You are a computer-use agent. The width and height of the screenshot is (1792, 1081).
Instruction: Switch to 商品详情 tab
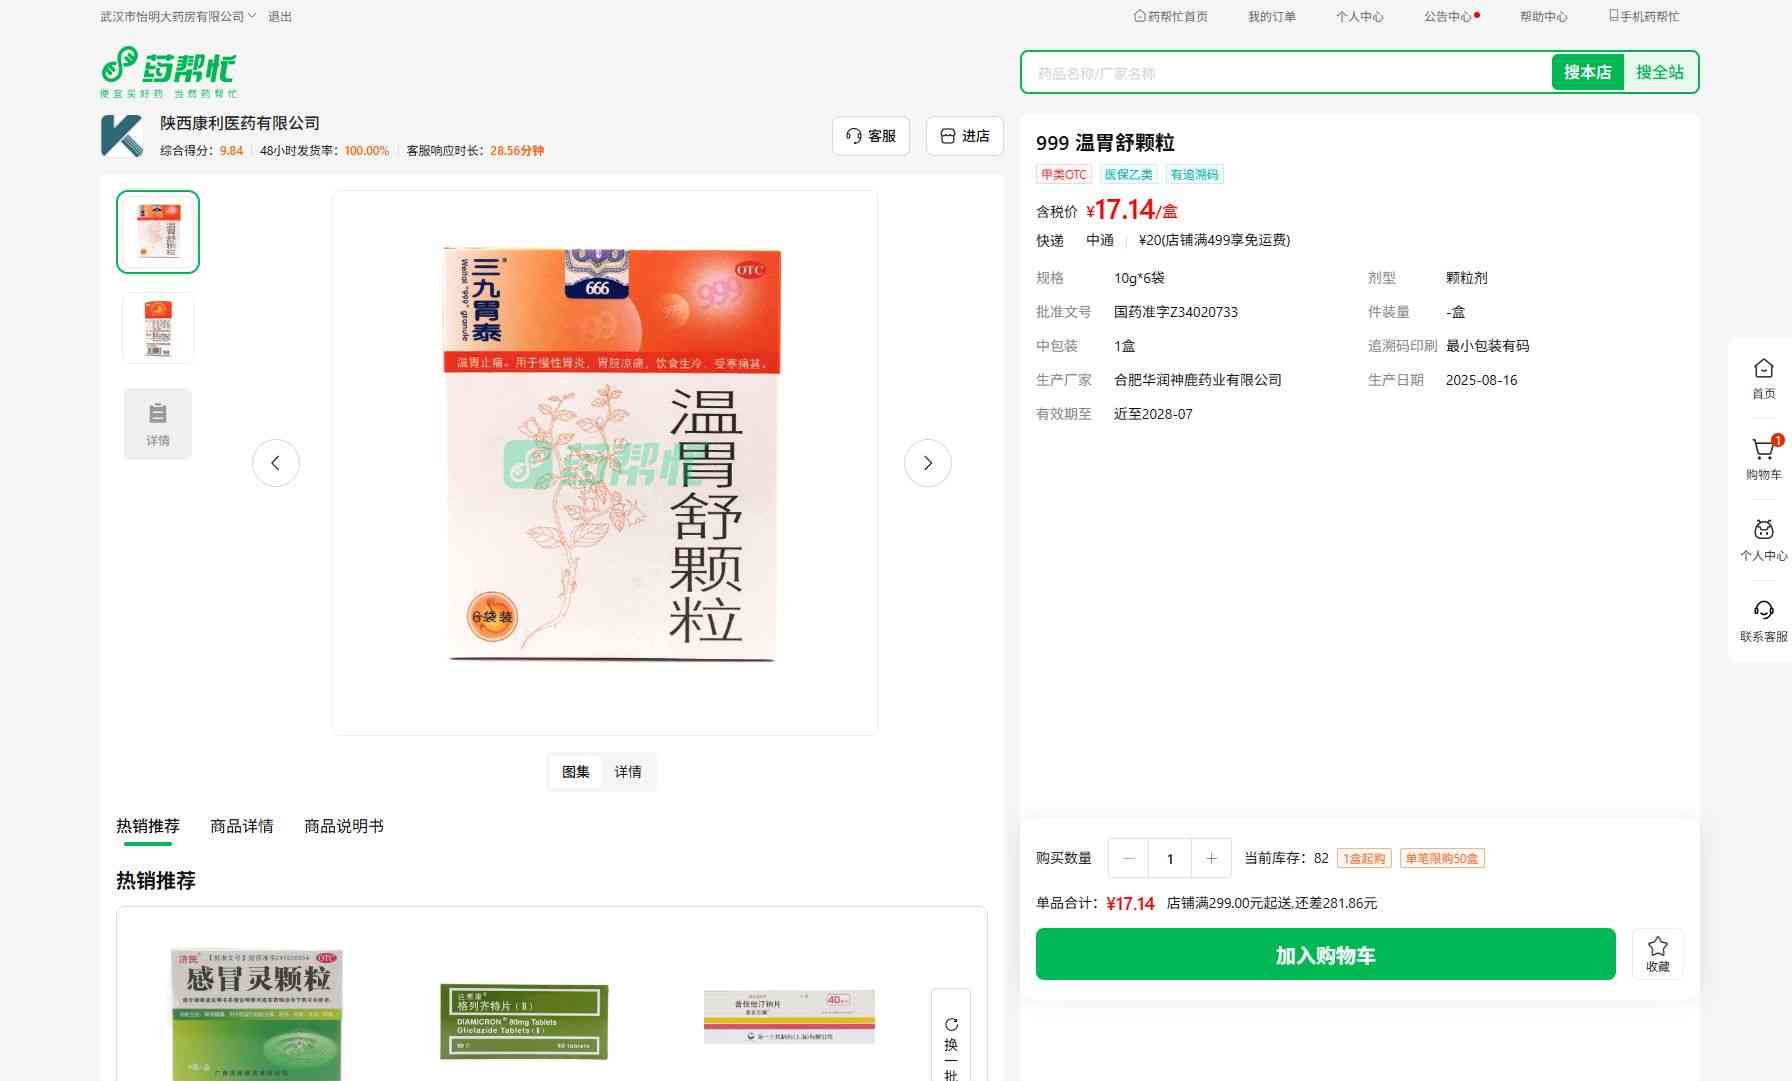tap(241, 826)
